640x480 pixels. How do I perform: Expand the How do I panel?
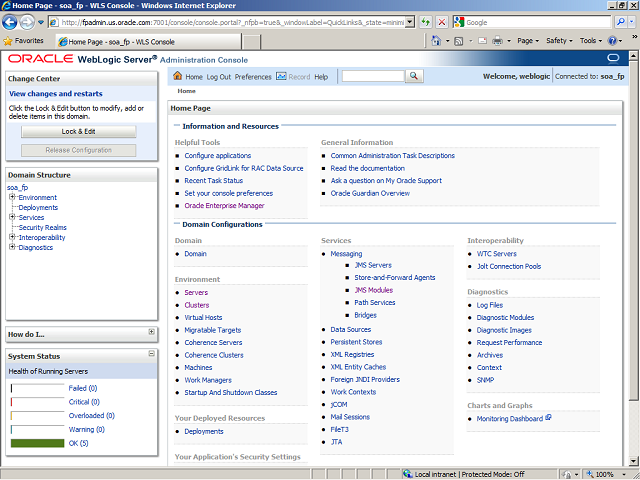[x=151, y=332]
